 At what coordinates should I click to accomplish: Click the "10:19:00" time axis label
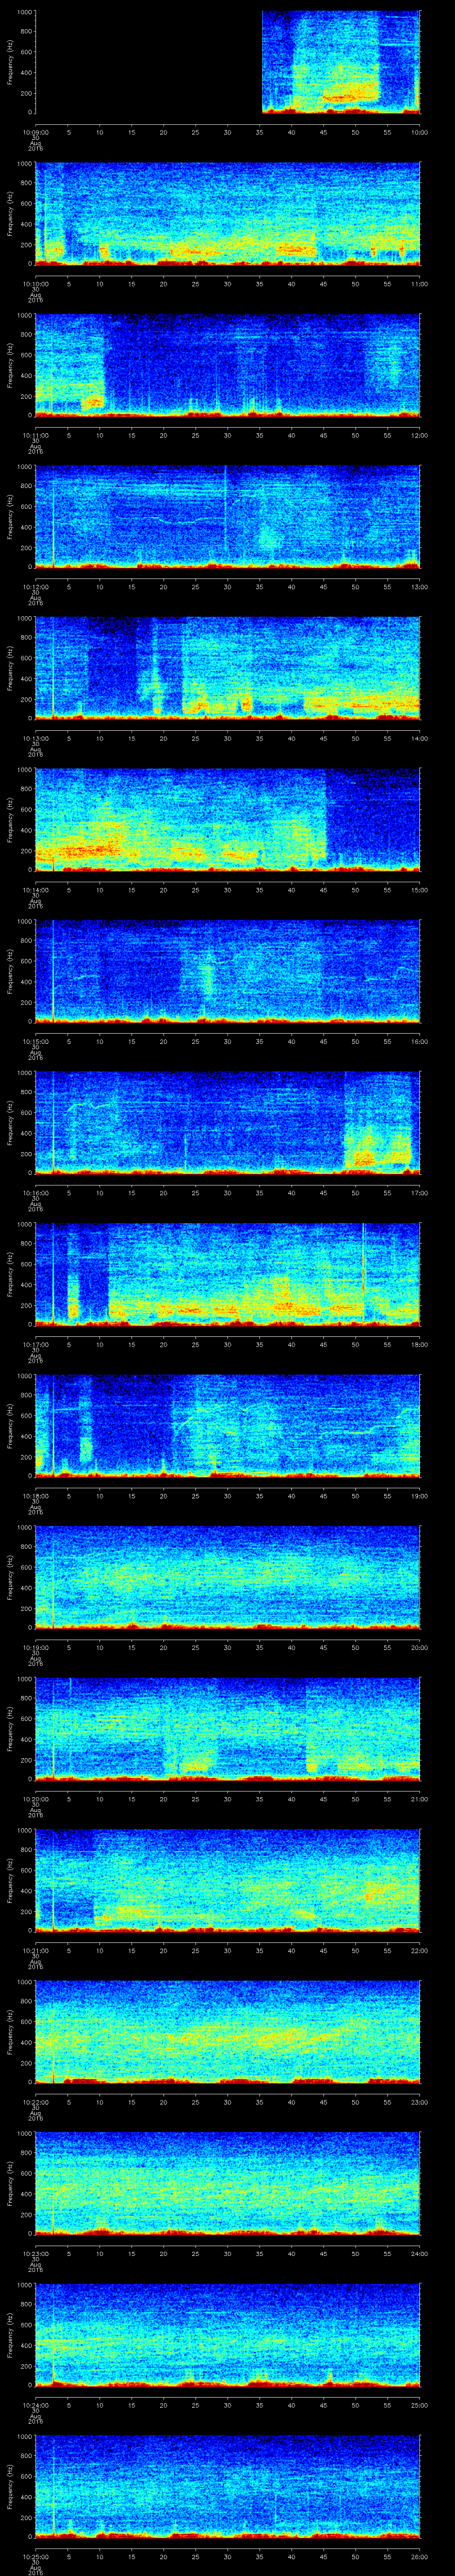(x=36, y=1647)
